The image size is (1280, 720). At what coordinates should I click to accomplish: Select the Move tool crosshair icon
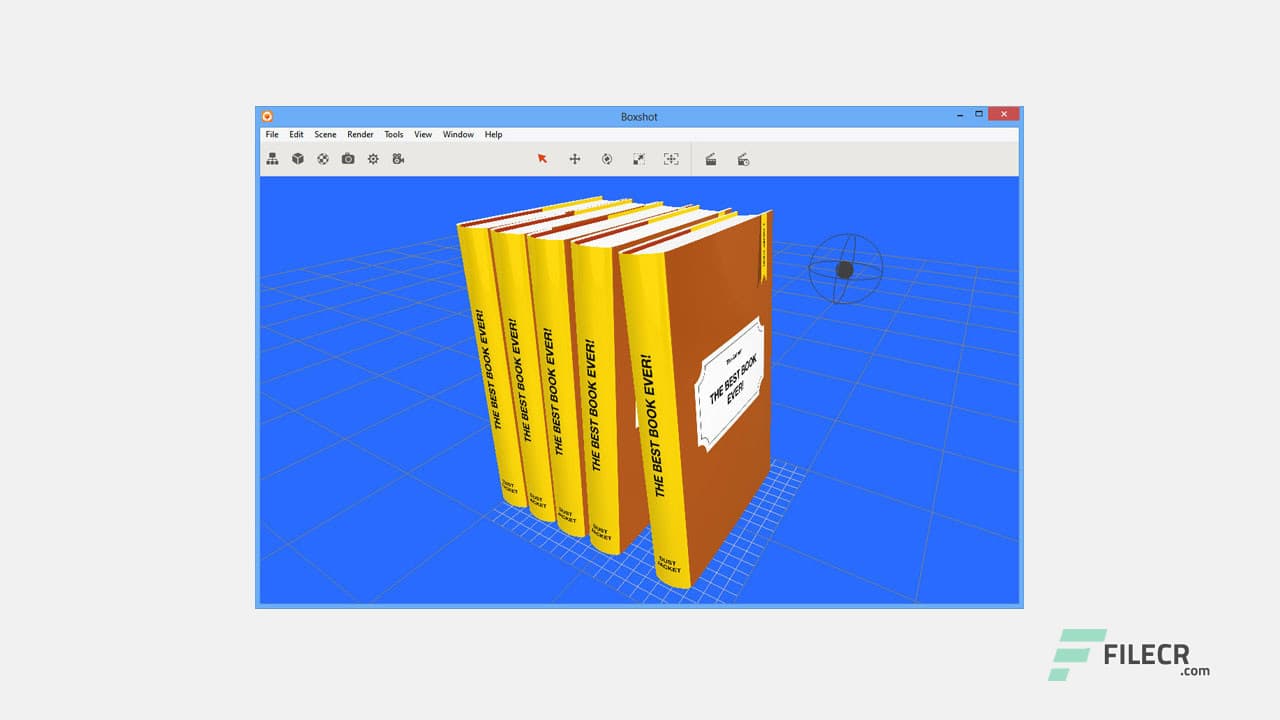(x=575, y=159)
